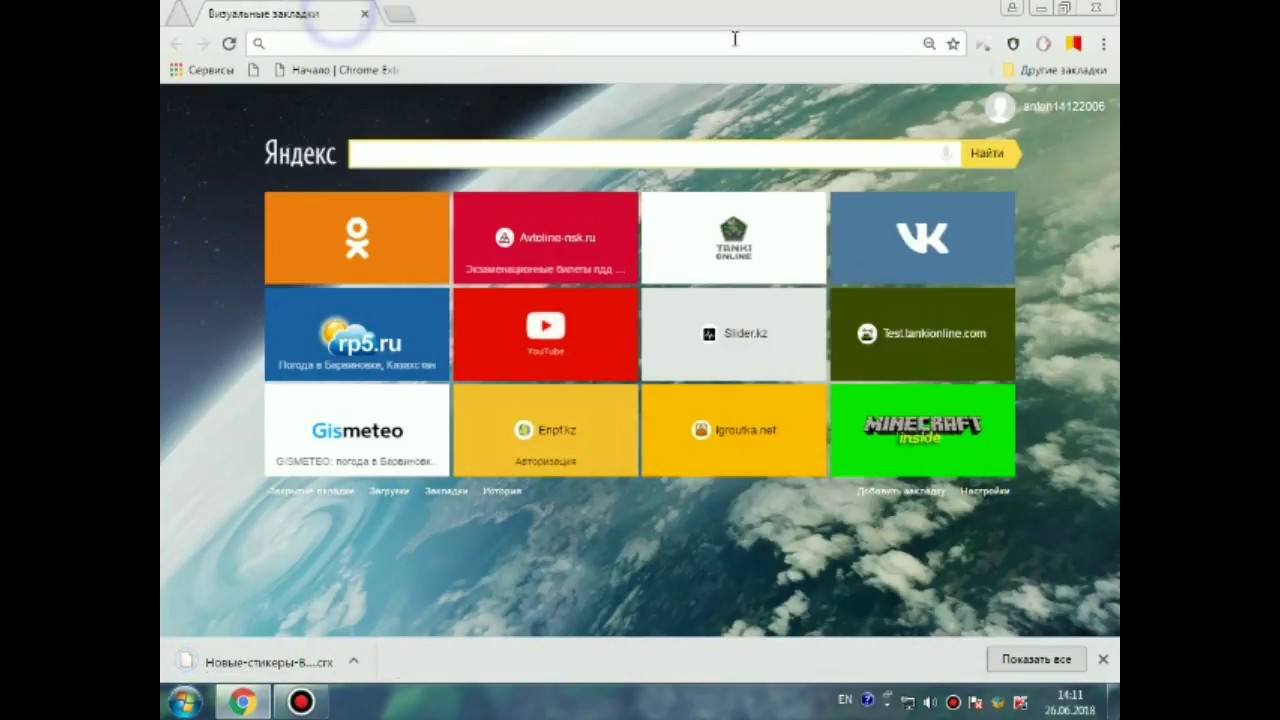
Task: Open the rp5.ru weather tile
Action: pyautogui.click(x=357, y=334)
